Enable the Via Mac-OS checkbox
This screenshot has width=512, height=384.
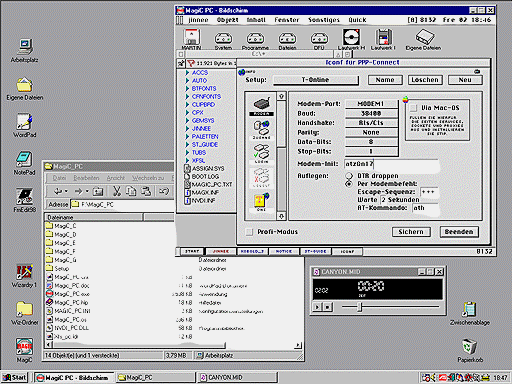(x=414, y=108)
